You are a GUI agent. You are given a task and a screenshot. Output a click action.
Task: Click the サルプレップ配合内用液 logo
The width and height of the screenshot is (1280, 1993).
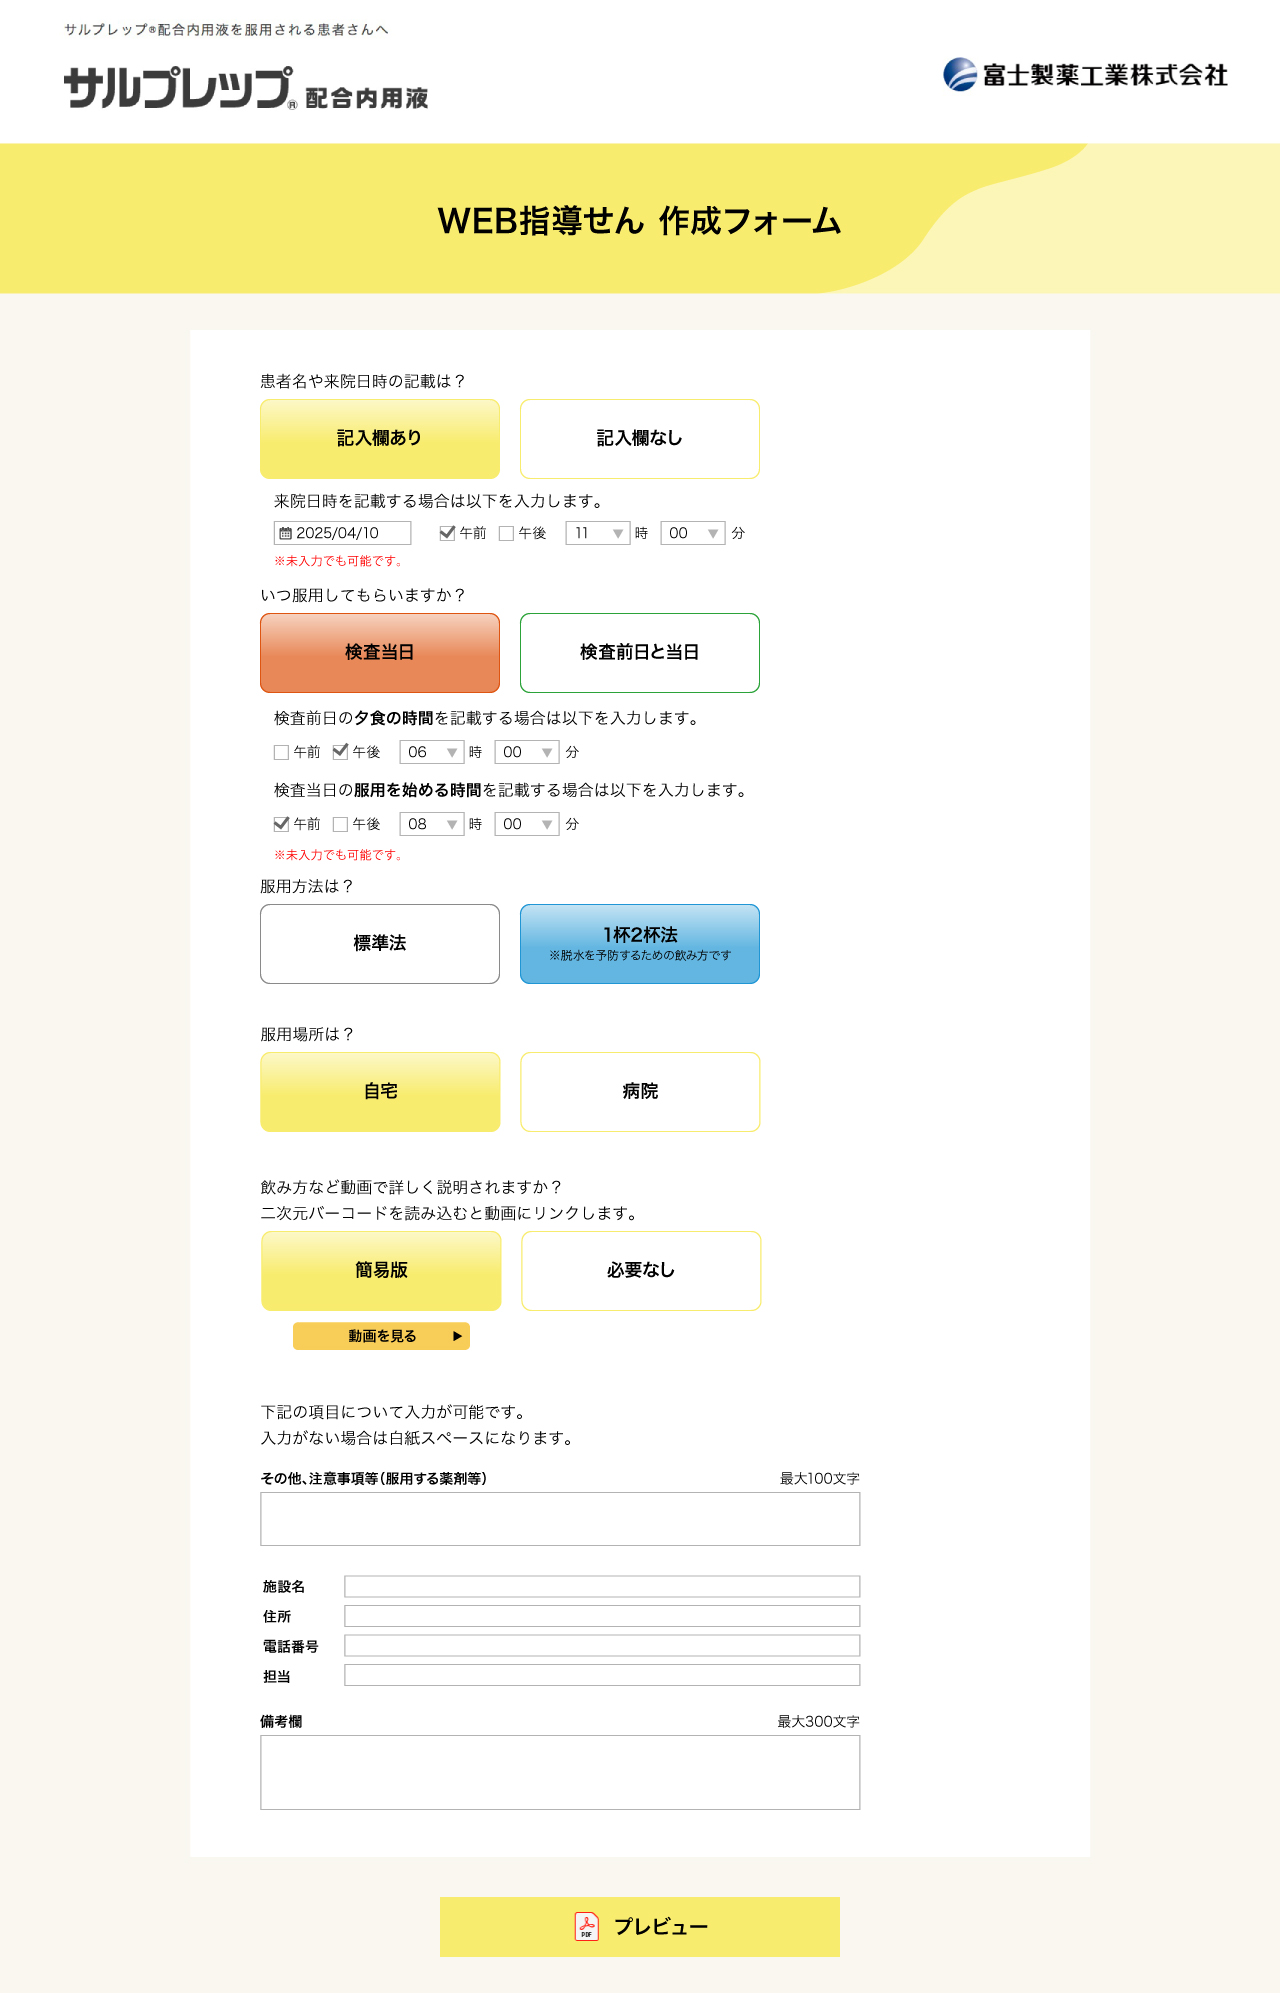coord(246,88)
